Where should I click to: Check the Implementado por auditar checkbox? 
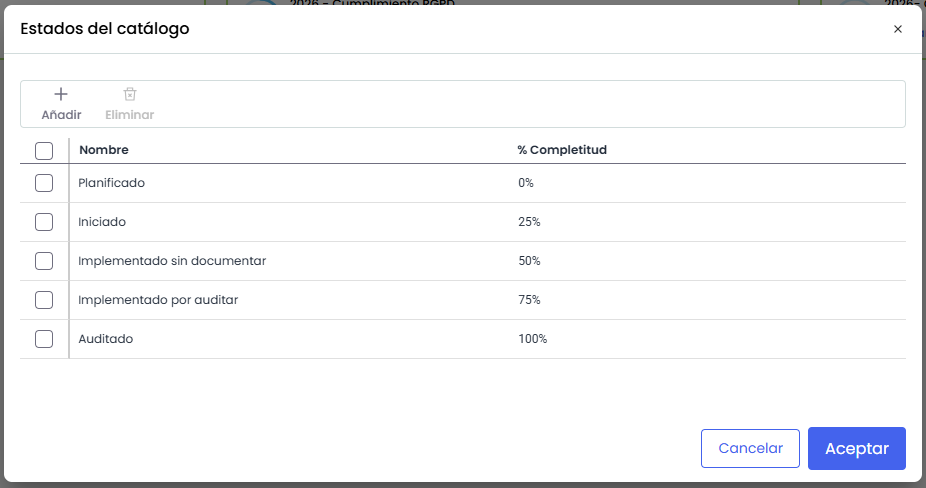pyautogui.click(x=44, y=300)
